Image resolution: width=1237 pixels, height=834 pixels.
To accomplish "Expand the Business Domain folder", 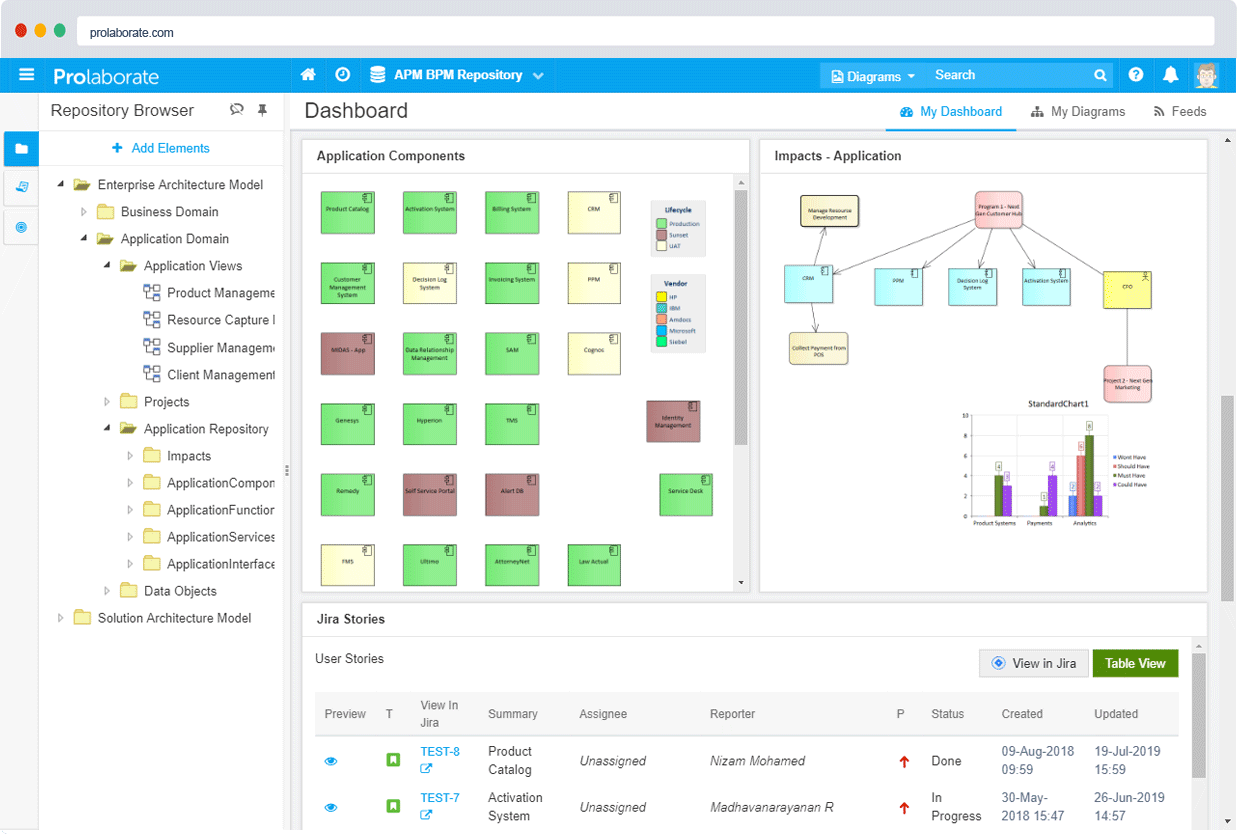I will (x=84, y=212).
